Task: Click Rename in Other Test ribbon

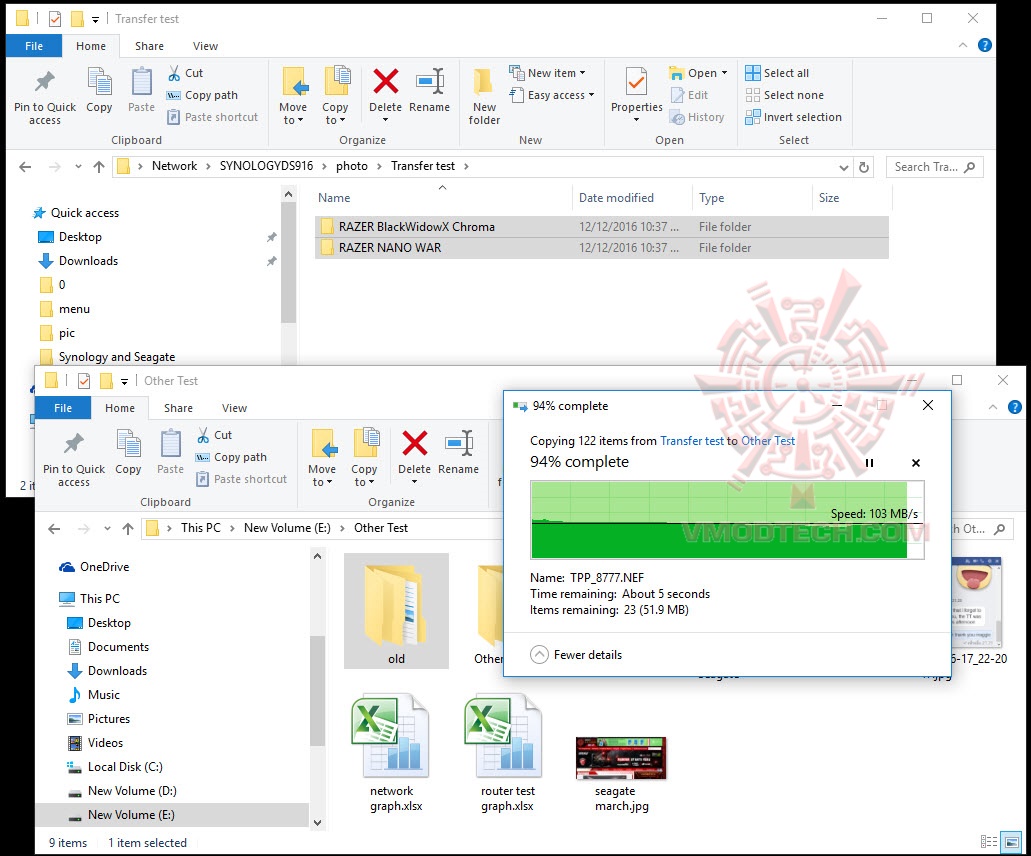Action: coord(458,452)
